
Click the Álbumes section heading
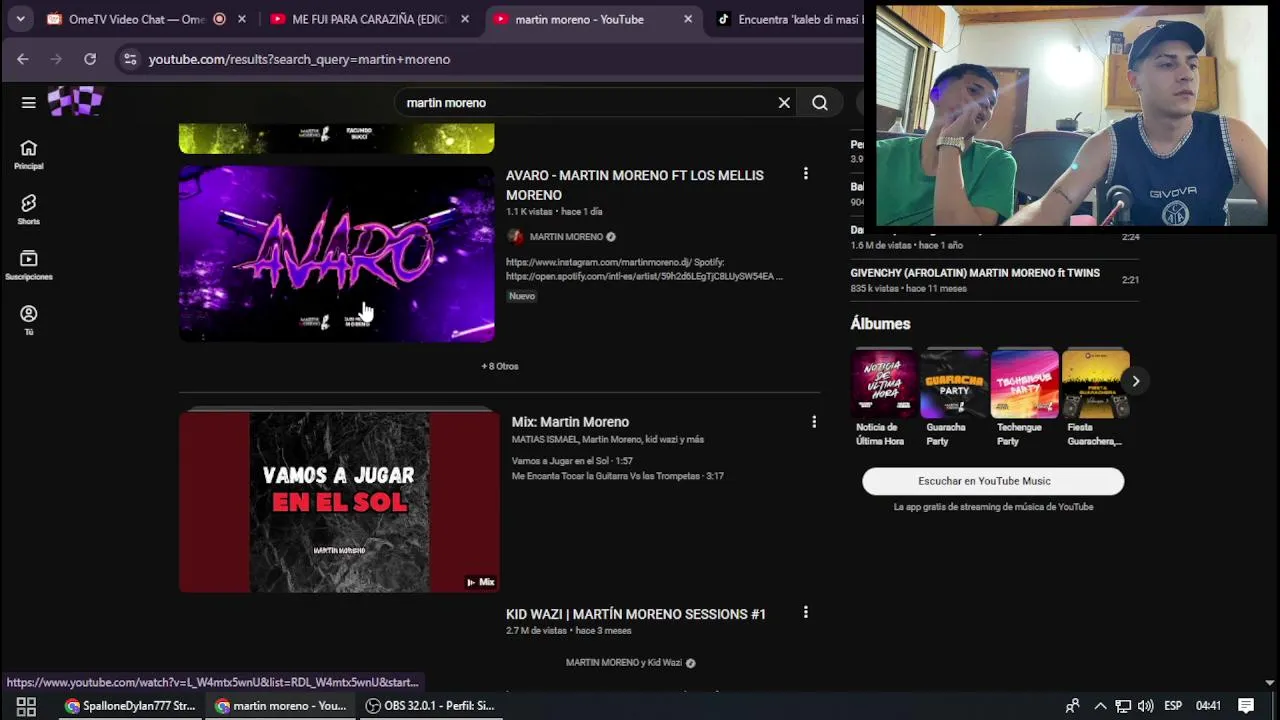[880, 324]
